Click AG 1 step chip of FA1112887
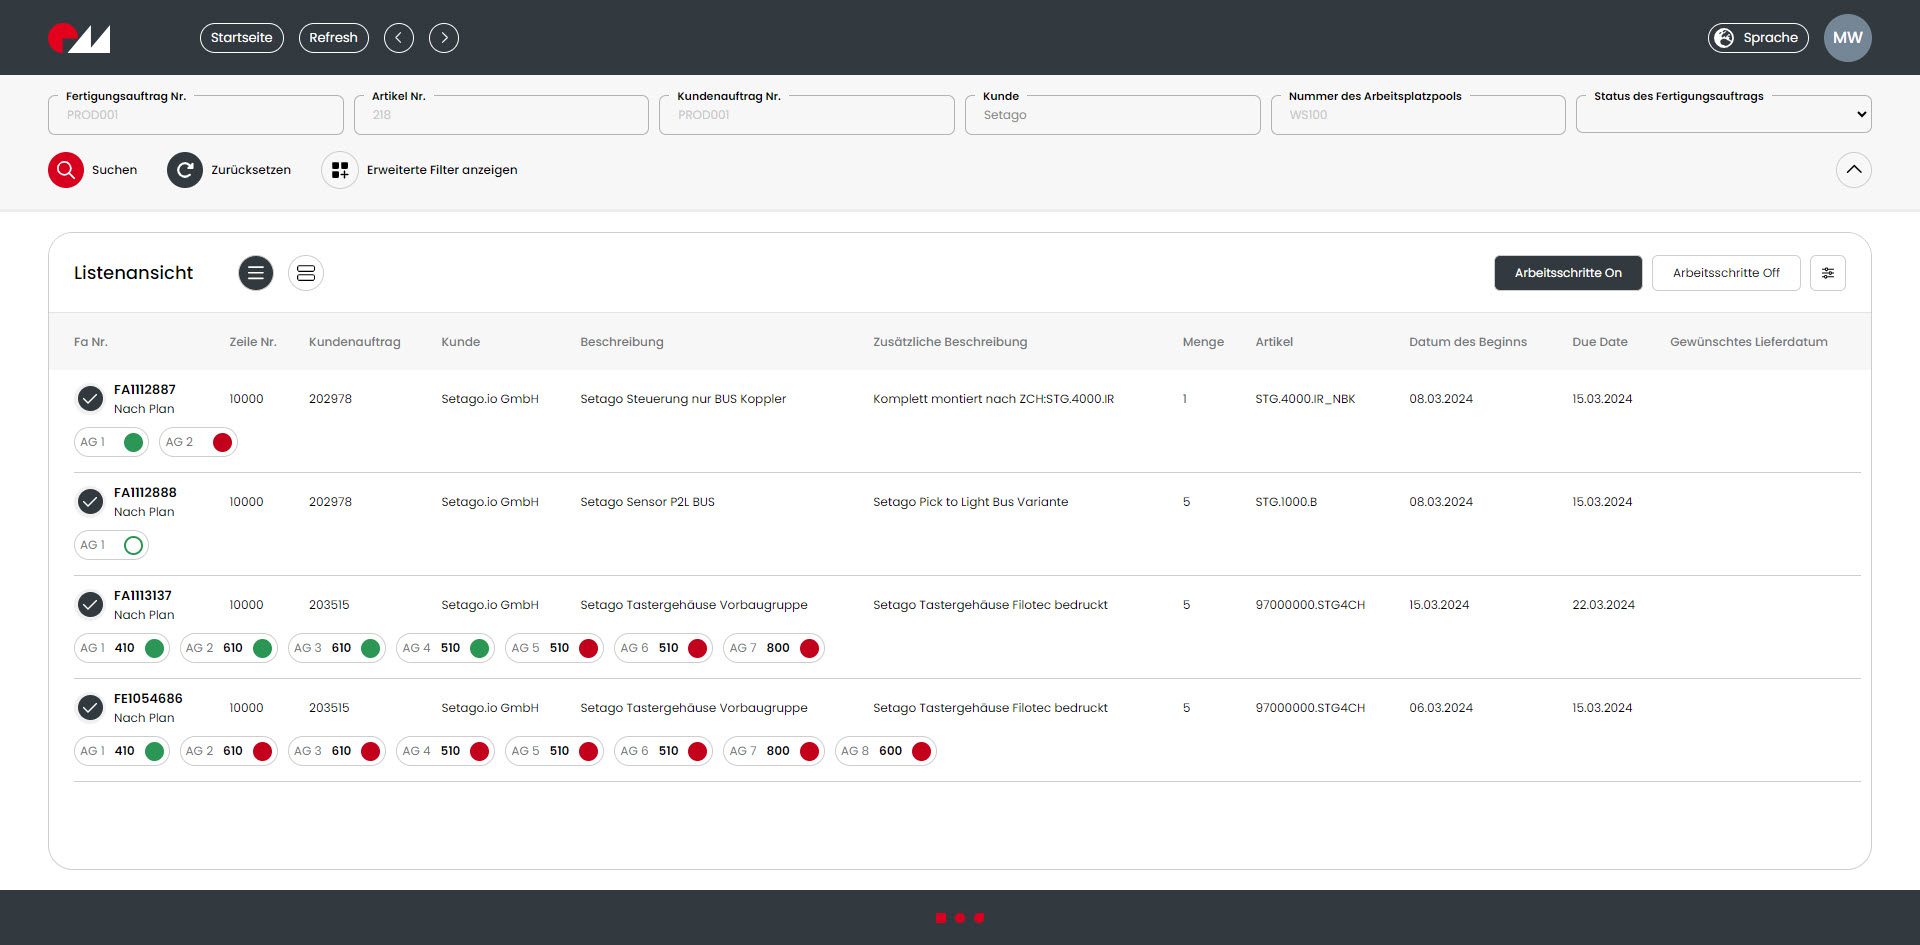1920x945 pixels. point(111,442)
